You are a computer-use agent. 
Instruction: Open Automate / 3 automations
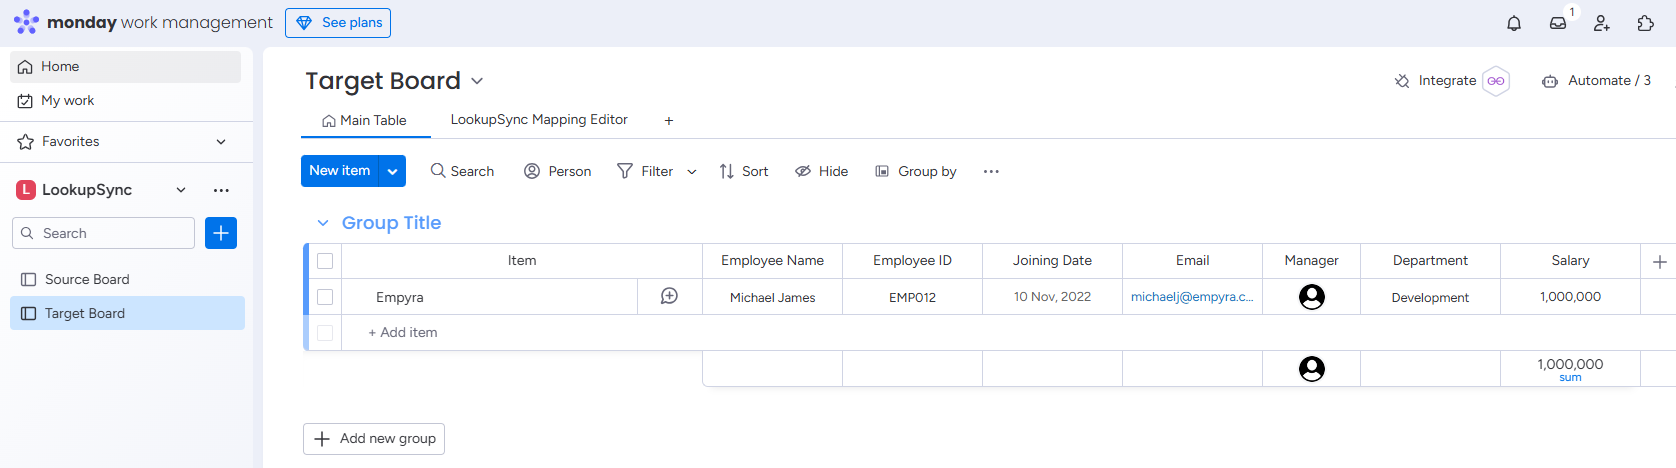click(1597, 81)
